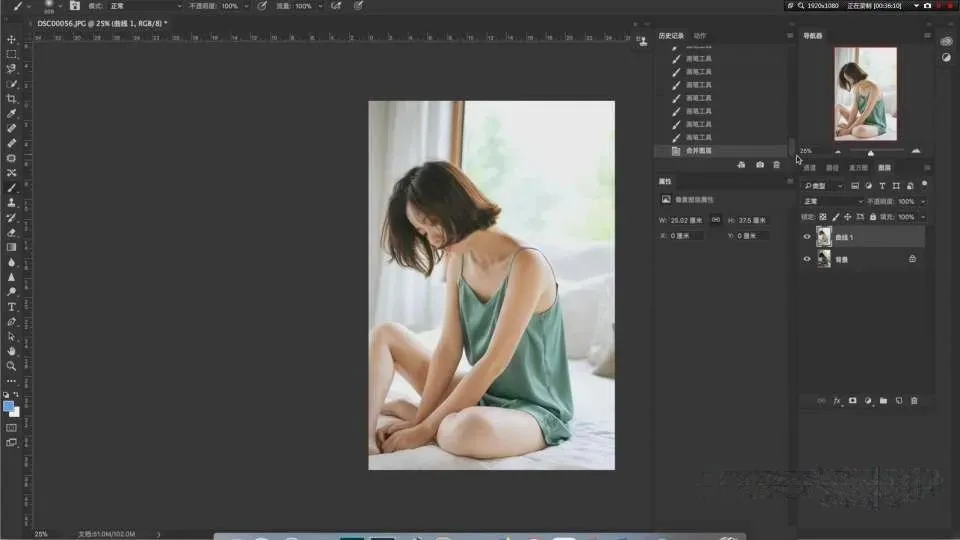This screenshot has width=960, height=540.
Task: Open layer blend mode dropdown 正常
Action: (832, 201)
